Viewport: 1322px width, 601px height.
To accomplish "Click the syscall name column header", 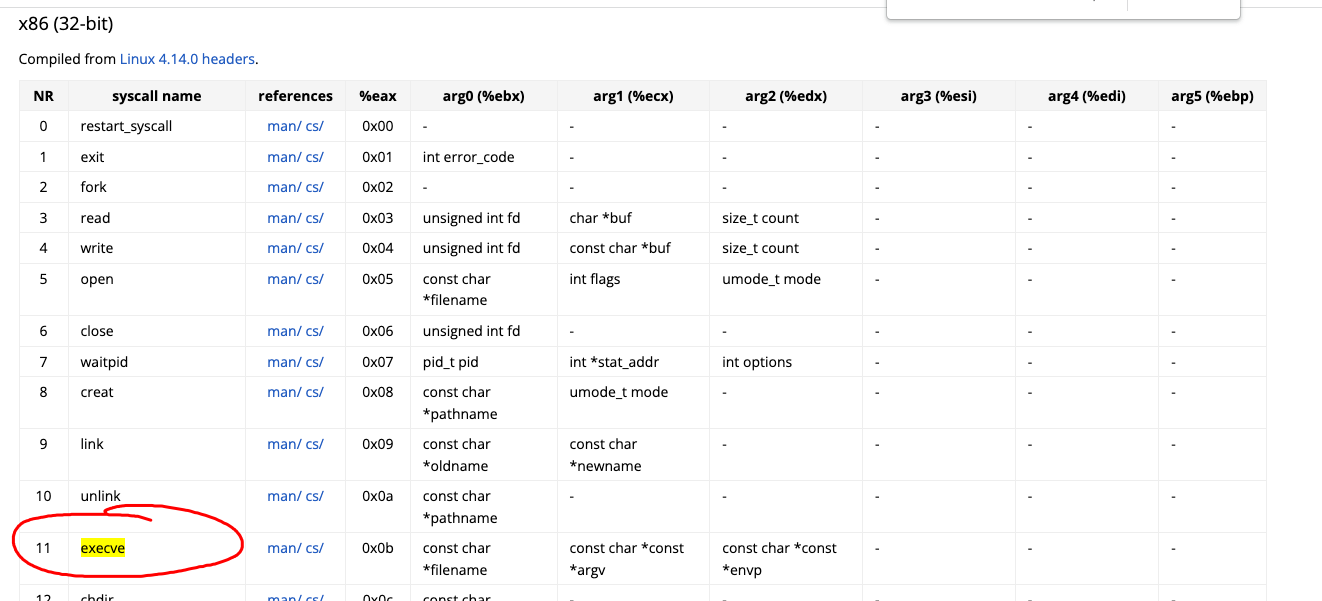I will pos(156,96).
